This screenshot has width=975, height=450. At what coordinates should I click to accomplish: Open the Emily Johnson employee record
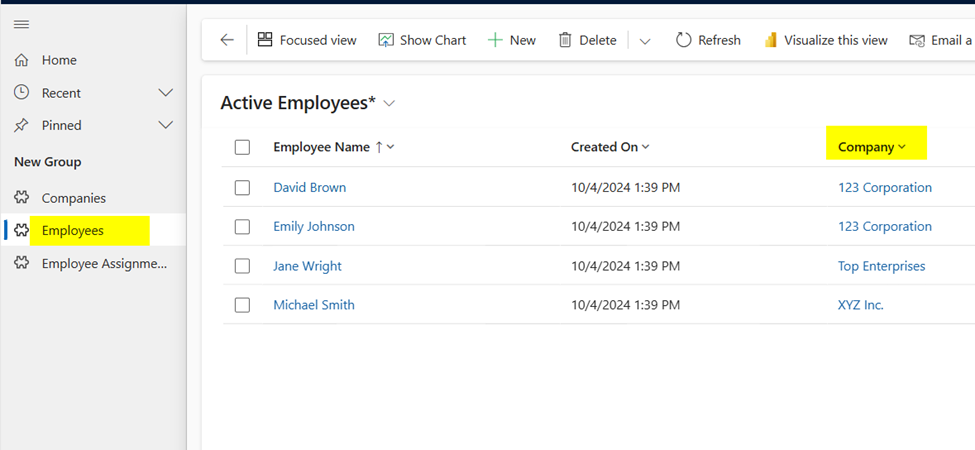point(314,227)
